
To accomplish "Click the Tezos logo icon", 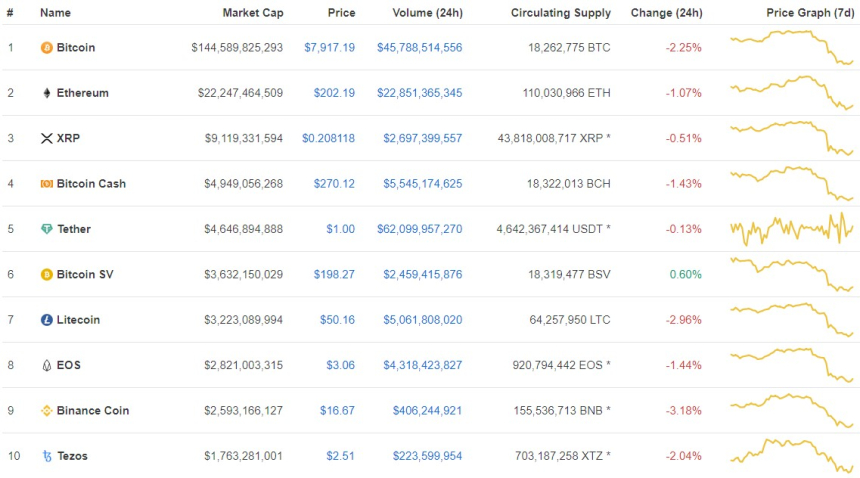I will 46,456.
